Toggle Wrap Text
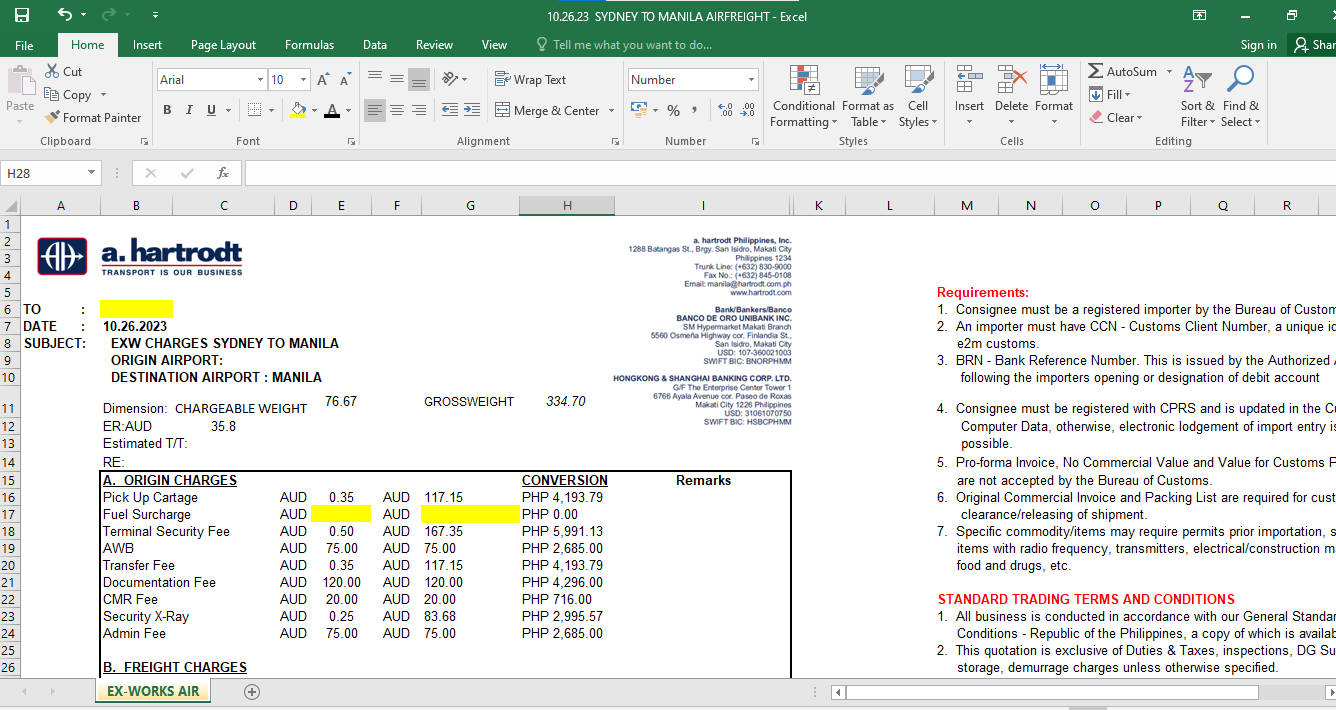Viewport: 1336px width, 710px height. (530, 80)
